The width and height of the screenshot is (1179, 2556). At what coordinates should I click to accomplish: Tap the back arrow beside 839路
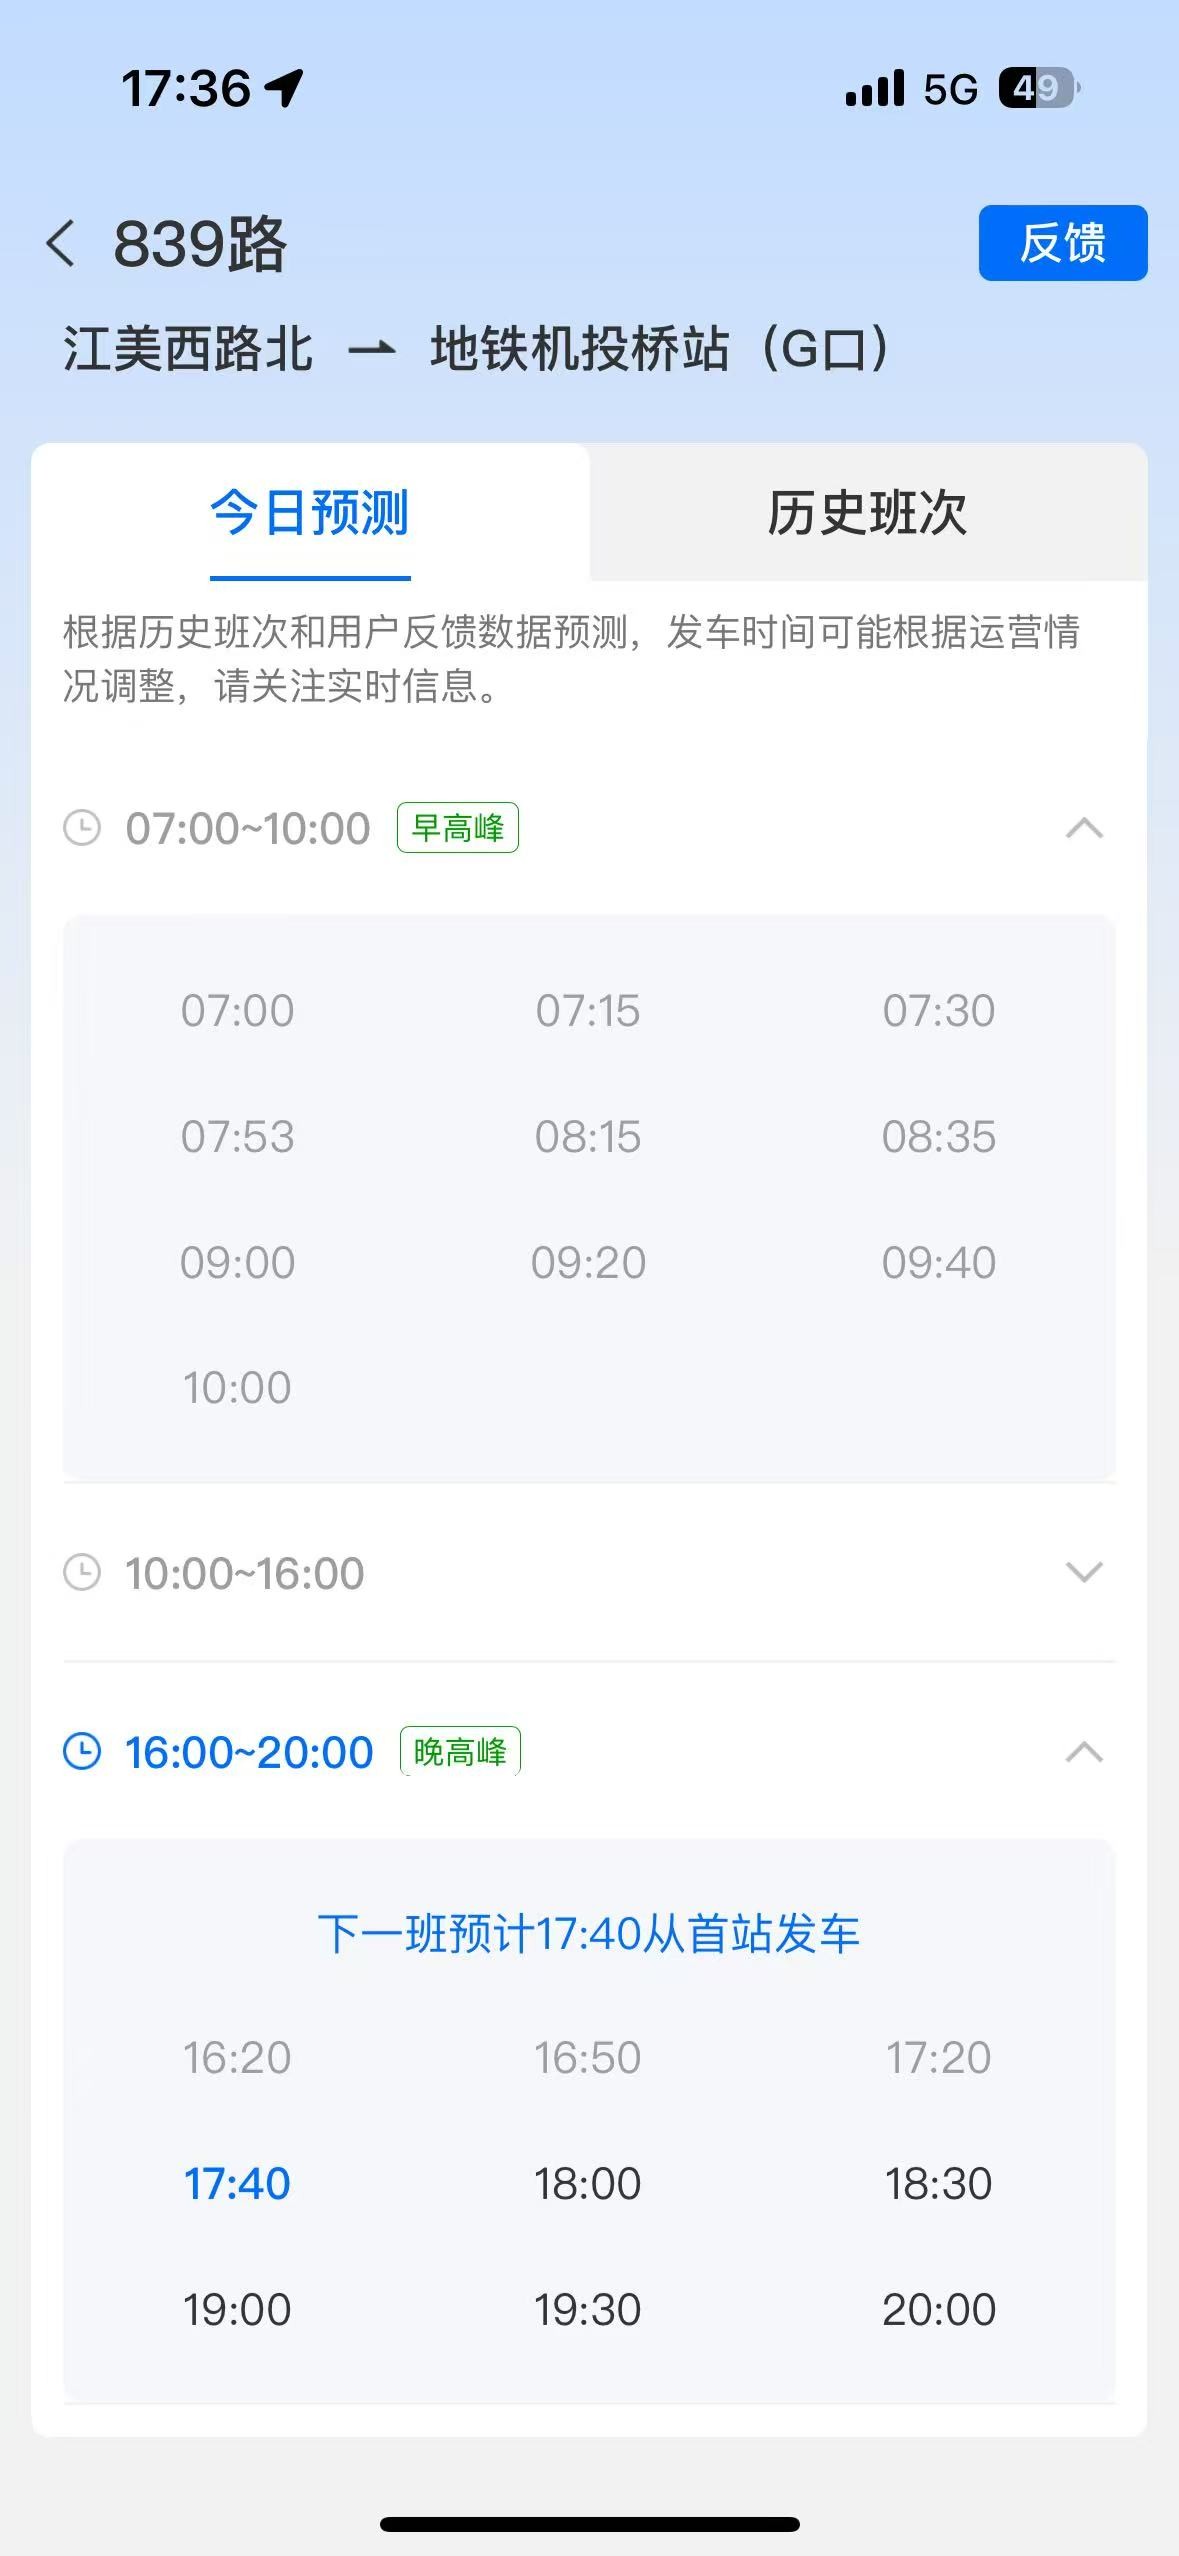(x=61, y=244)
